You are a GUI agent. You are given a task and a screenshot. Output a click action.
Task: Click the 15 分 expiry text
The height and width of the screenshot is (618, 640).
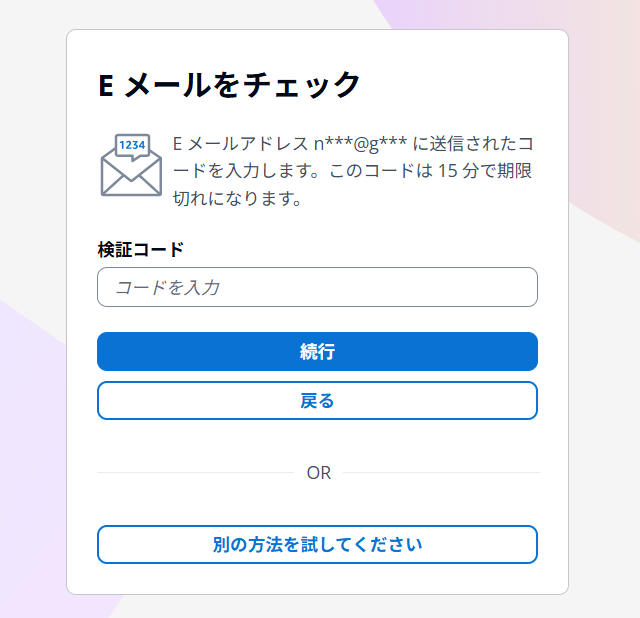[x=459, y=170]
